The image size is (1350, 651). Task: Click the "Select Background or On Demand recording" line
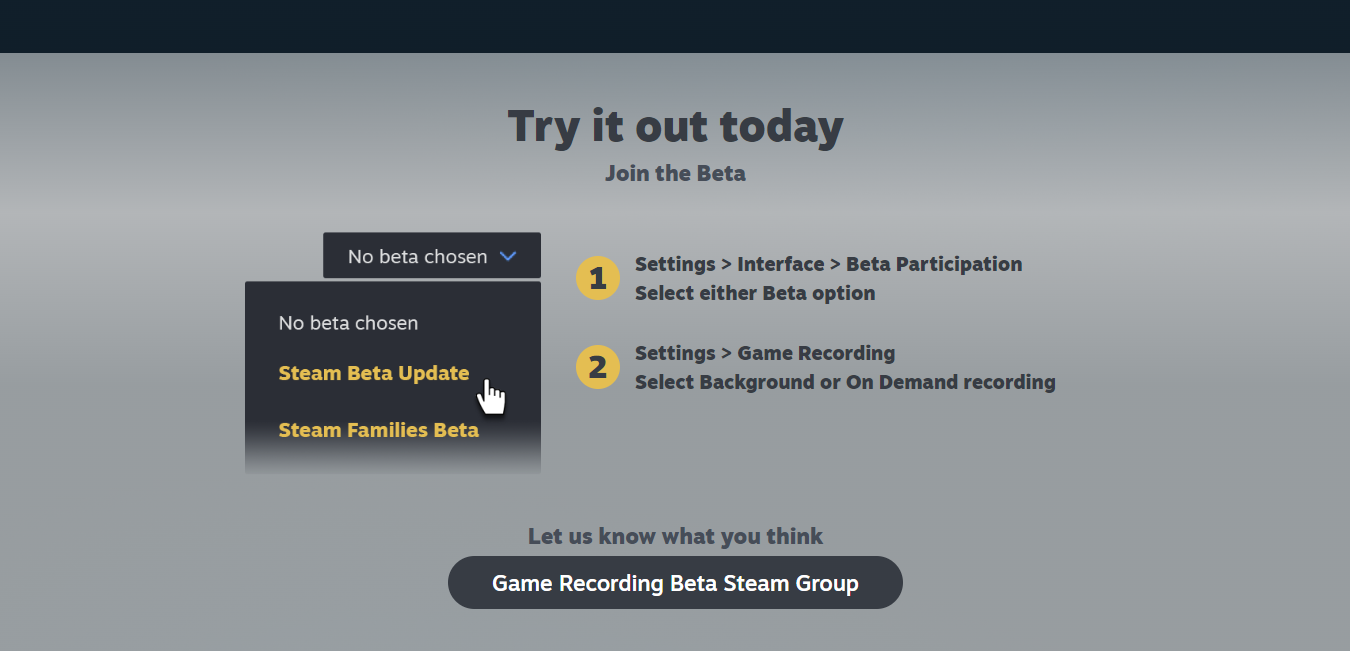(845, 382)
